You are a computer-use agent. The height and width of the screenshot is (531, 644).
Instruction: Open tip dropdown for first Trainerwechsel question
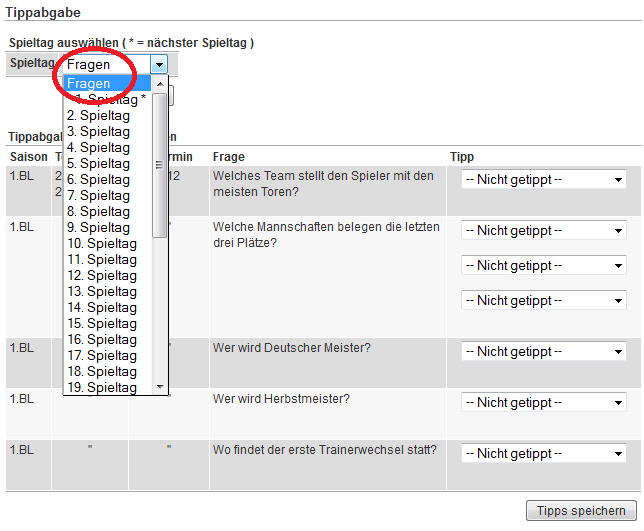tap(543, 454)
